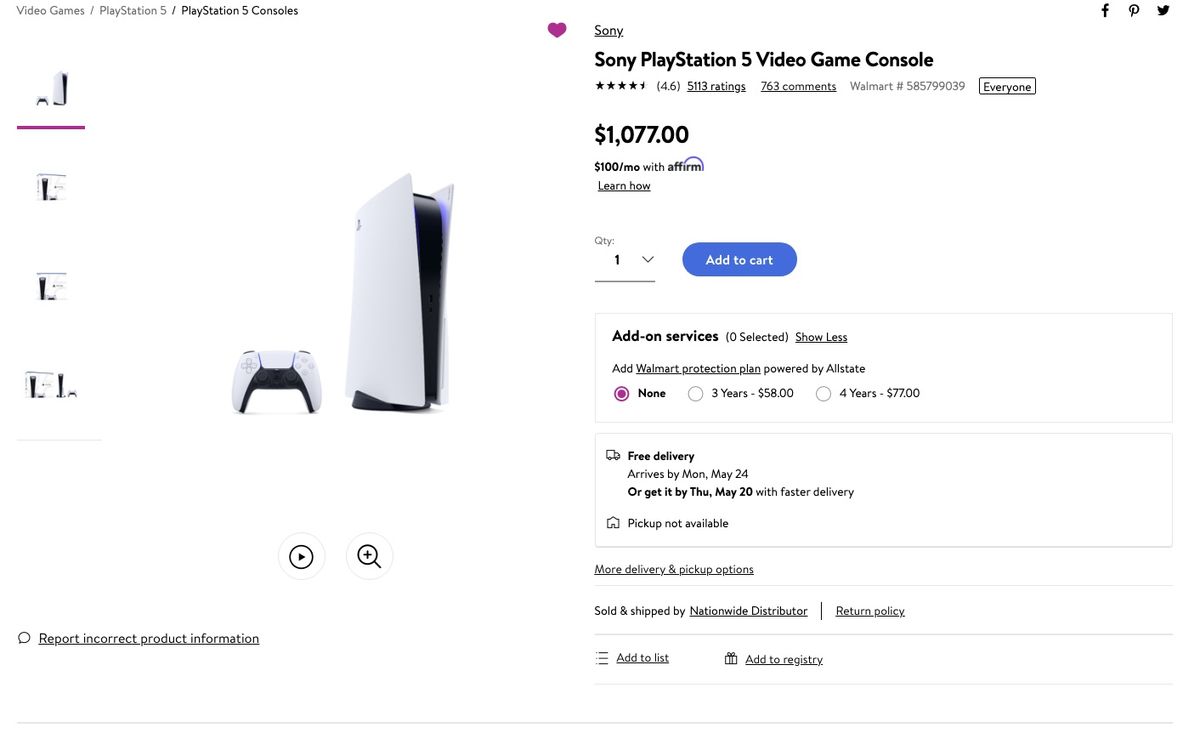Screen dimensions: 1200x756
Task: Click the Add to list icon
Action: click(x=601, y=657)
